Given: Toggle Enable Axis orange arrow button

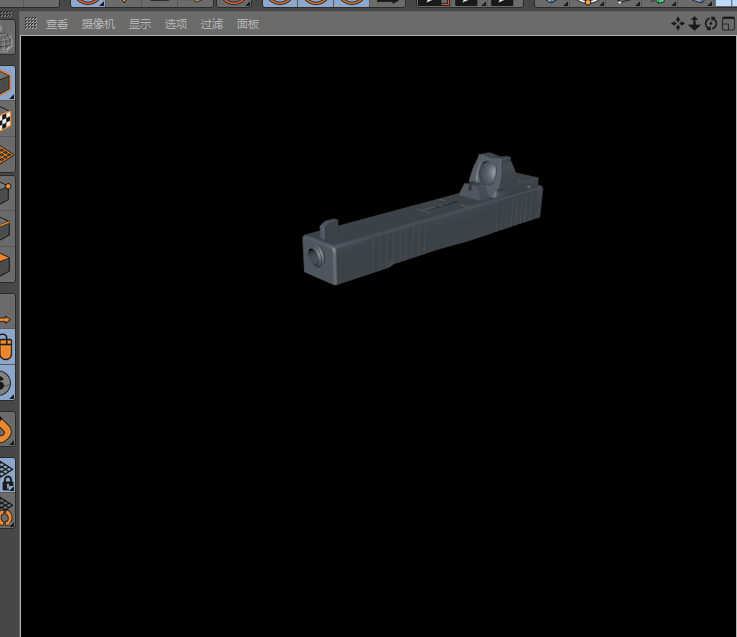Looking at the screenshot, I should (5, 319).
